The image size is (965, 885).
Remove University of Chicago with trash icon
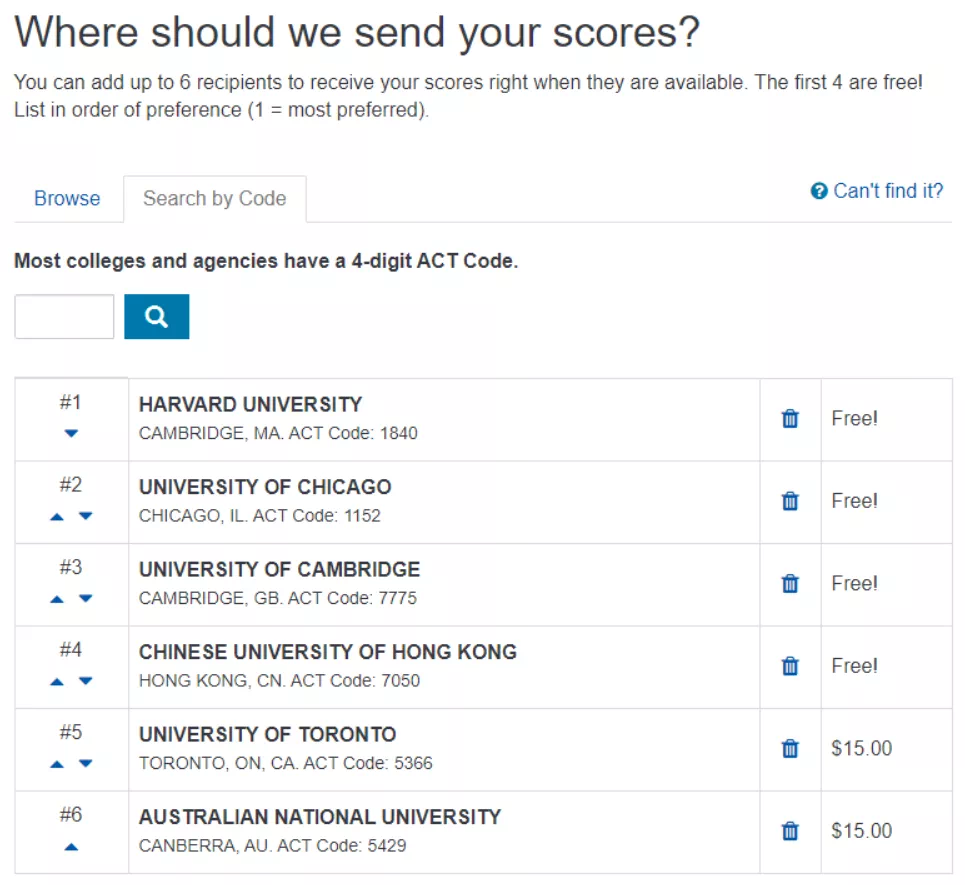click(790, 501)
